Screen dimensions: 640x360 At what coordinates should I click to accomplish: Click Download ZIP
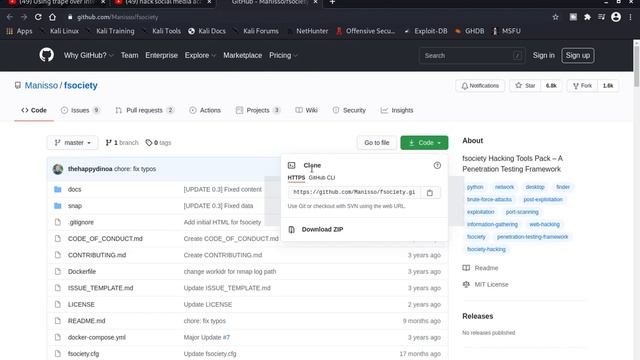(322, 229)
